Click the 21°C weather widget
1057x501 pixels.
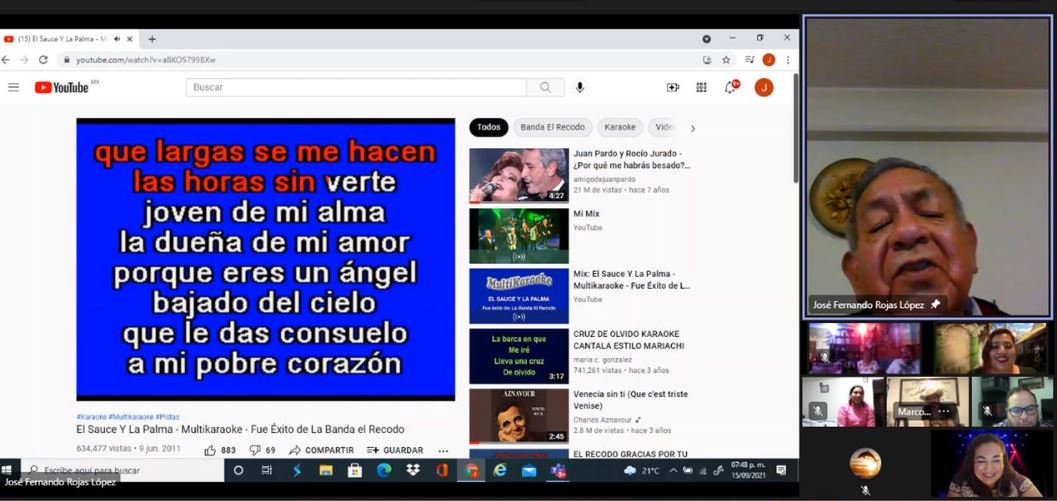point(641,471)
